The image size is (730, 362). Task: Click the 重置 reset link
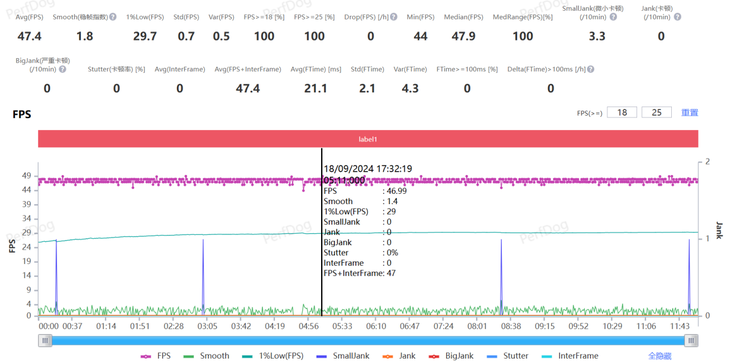[x=689, y=112]
